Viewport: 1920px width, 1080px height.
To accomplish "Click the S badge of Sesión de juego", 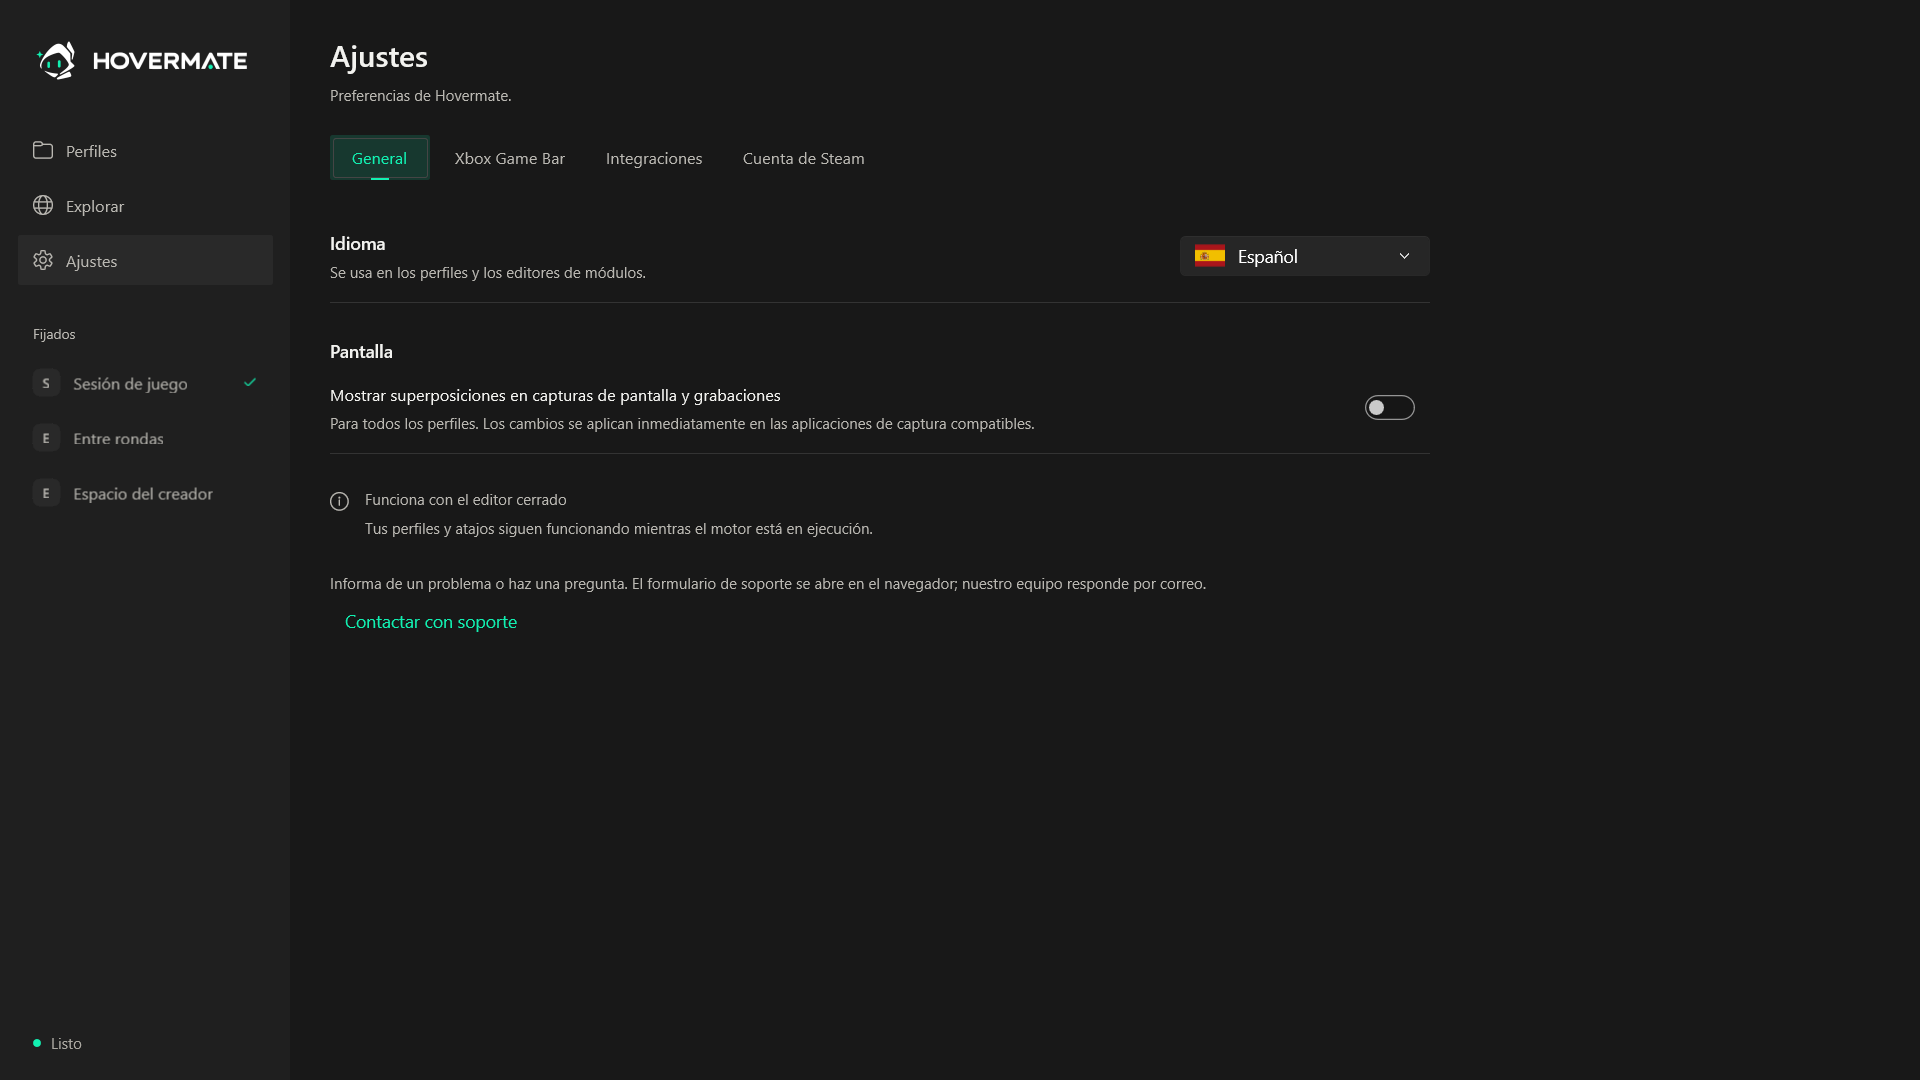I will coord(46,383).
